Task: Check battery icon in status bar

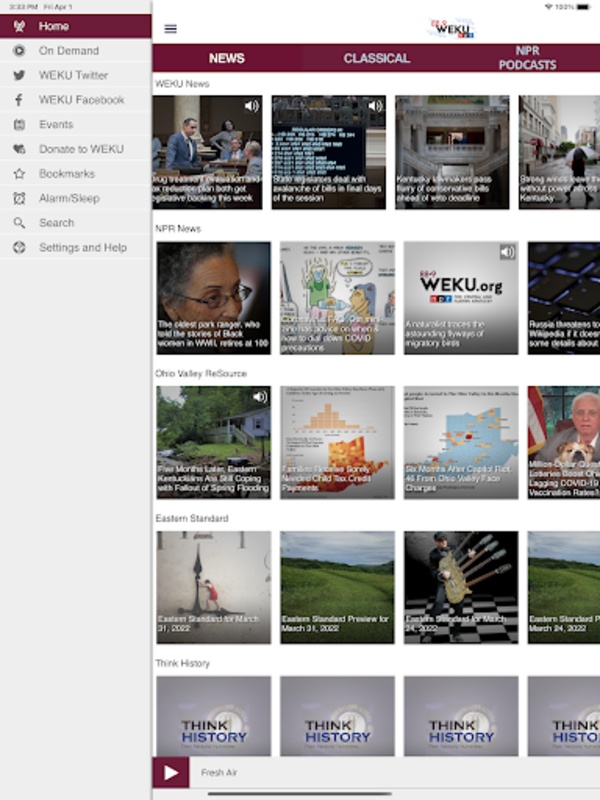Action: pyautogui.click(x=584, y=7)
